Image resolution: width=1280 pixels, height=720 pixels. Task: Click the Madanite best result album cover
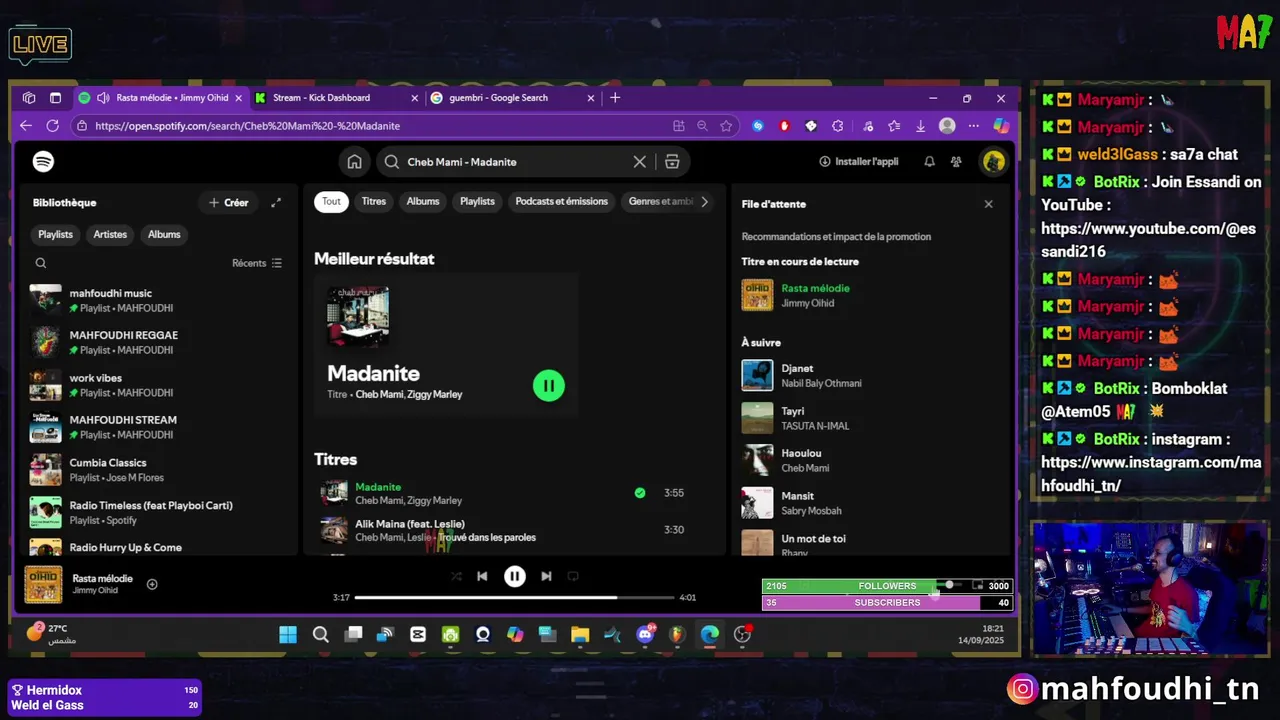(x=358, y=317)
